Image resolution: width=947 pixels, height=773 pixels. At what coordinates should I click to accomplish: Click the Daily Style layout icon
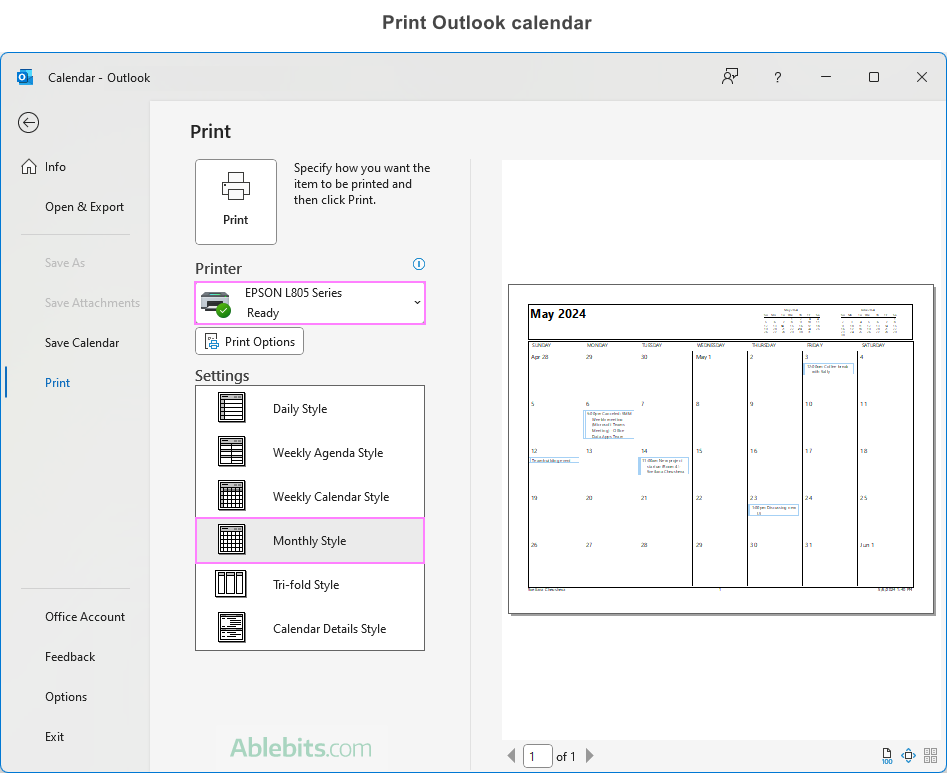pyautogui.click(x=231, y=408)
